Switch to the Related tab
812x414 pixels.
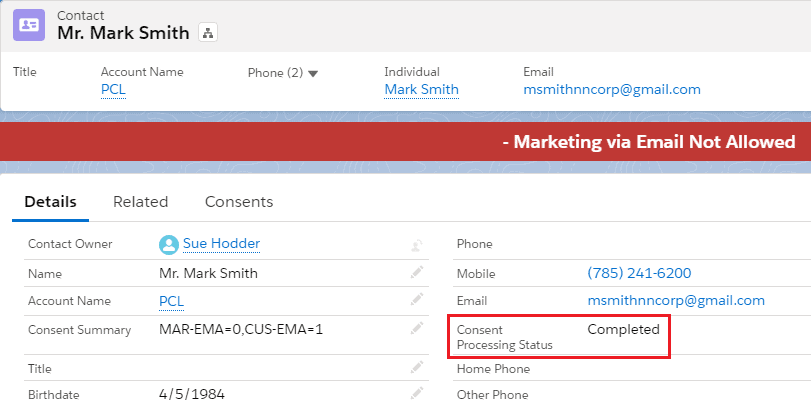point(140,202)
